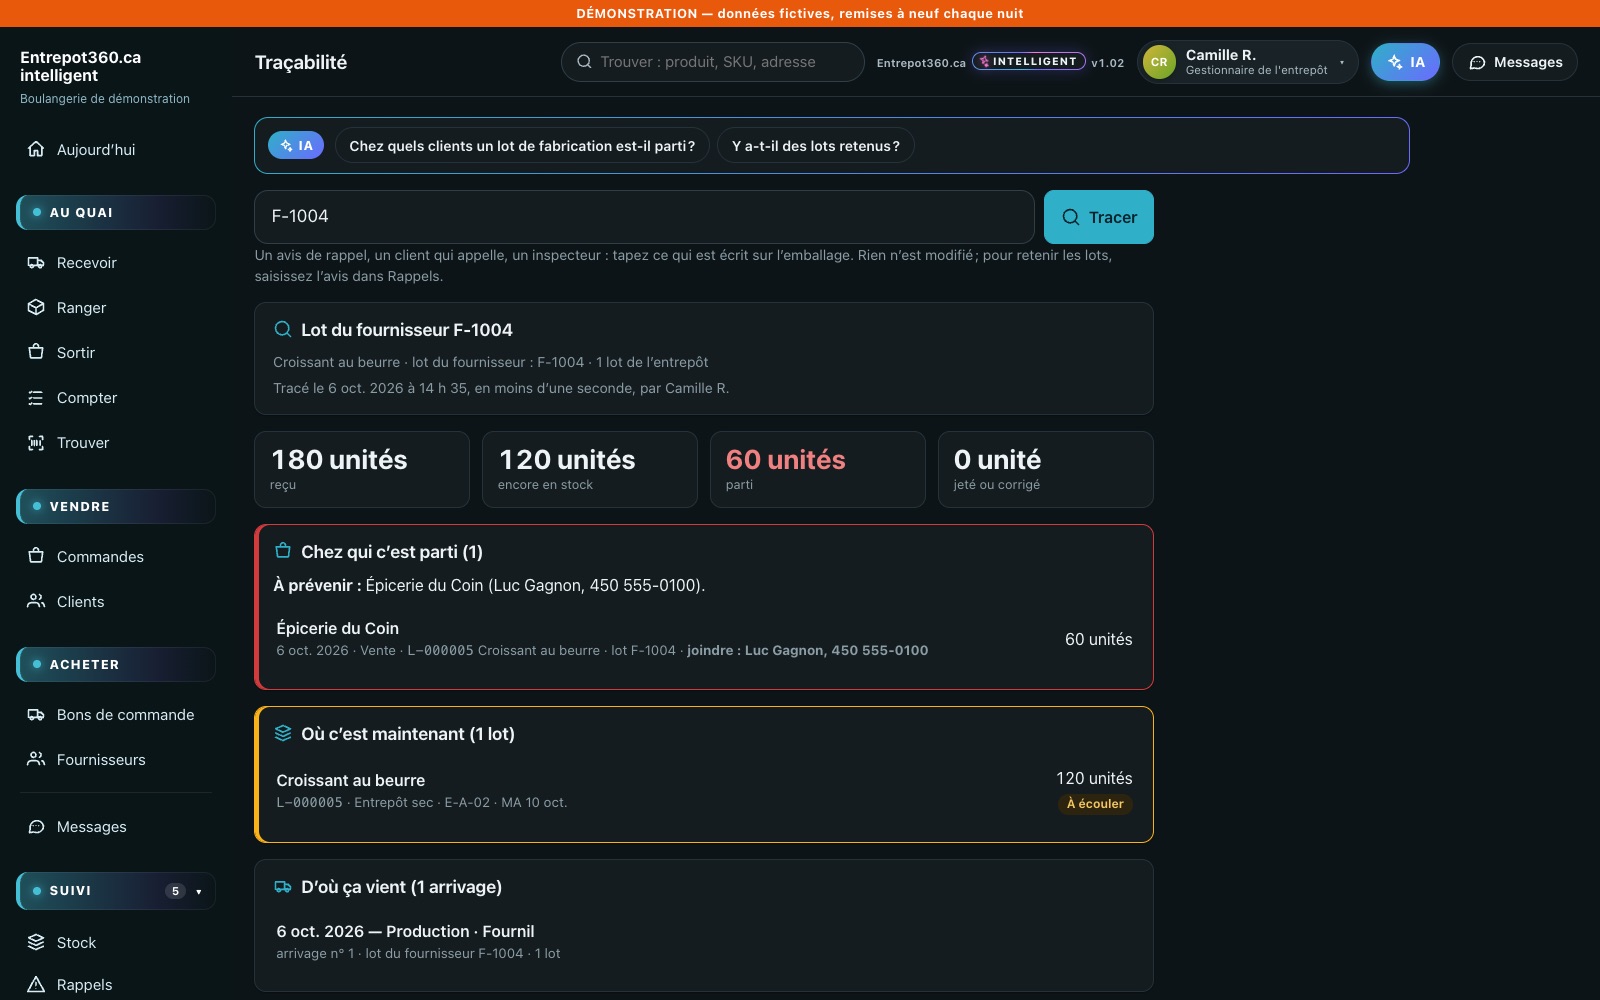Focus the product, SKU, address search field
This screenshot has height=1000, width=1600.
pyautogui.click(x=712, y=62)
